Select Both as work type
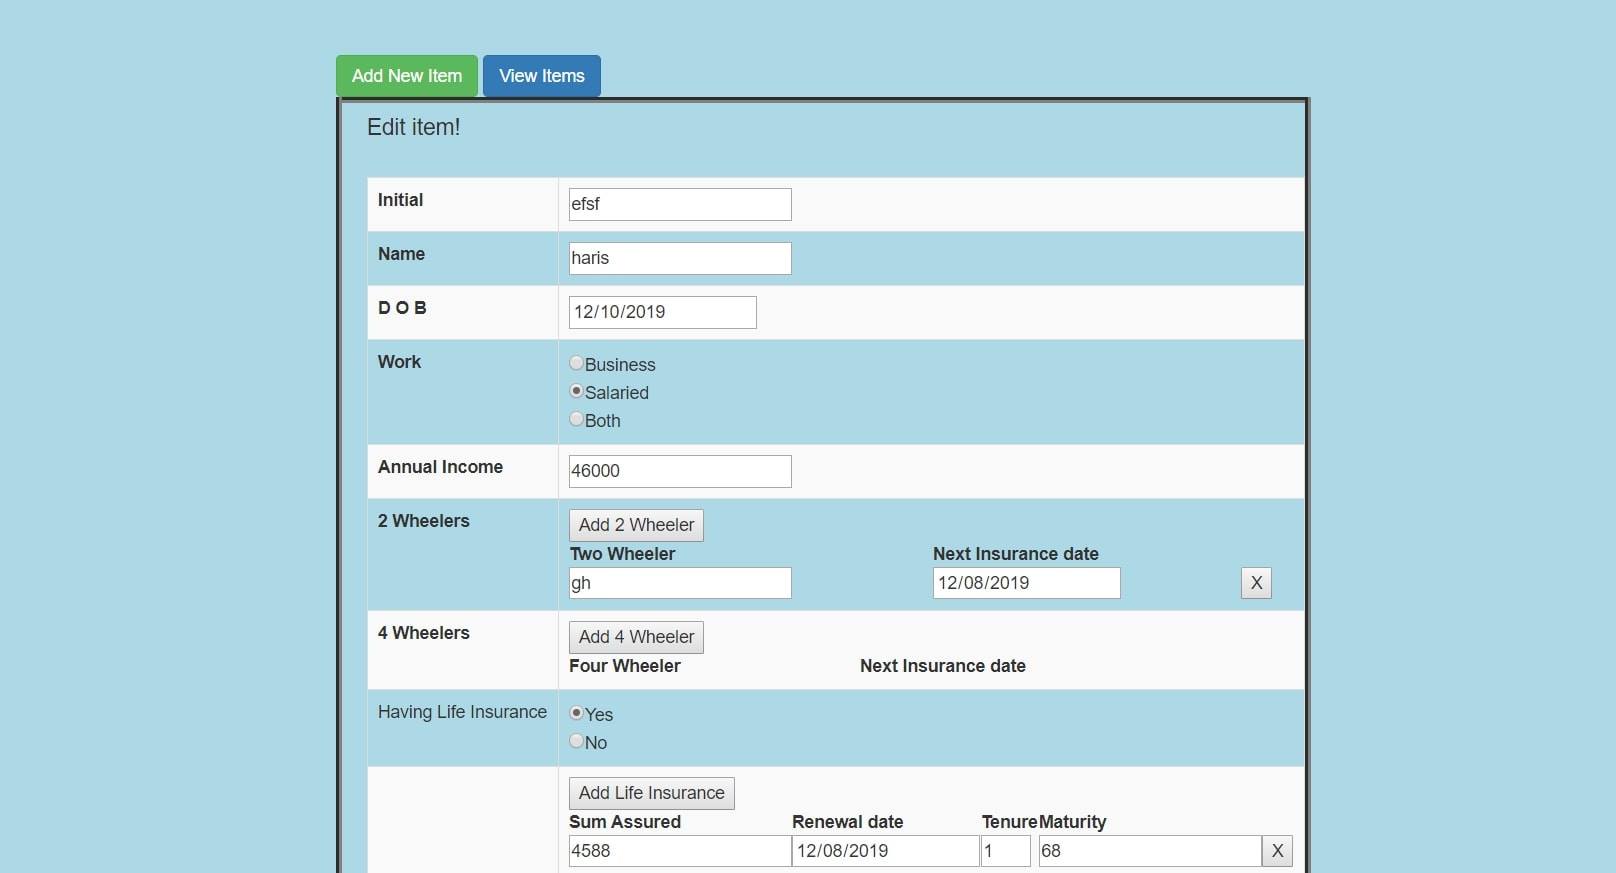 coord(577,419)
